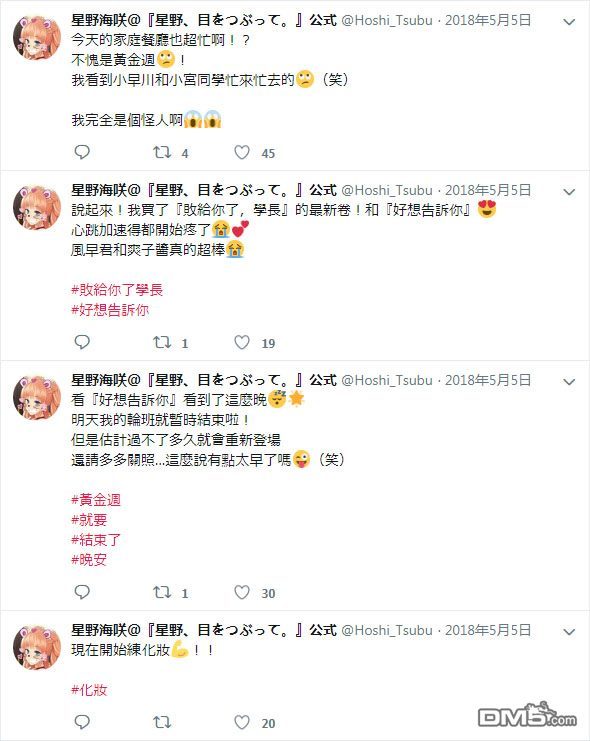This screenshot has height=741, width=590.
Task: Open the #黃金週 hashtag
Action: 96,500
